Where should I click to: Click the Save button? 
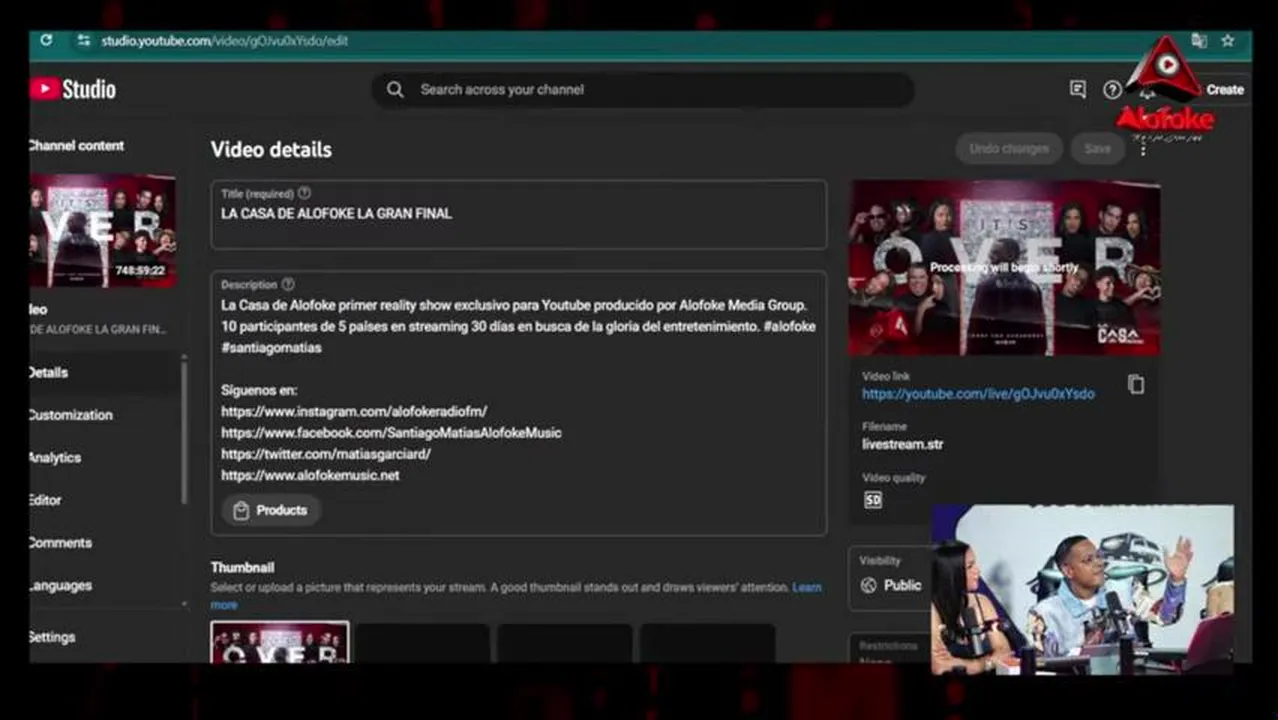pyautogui.click(x=1097, y=149)
